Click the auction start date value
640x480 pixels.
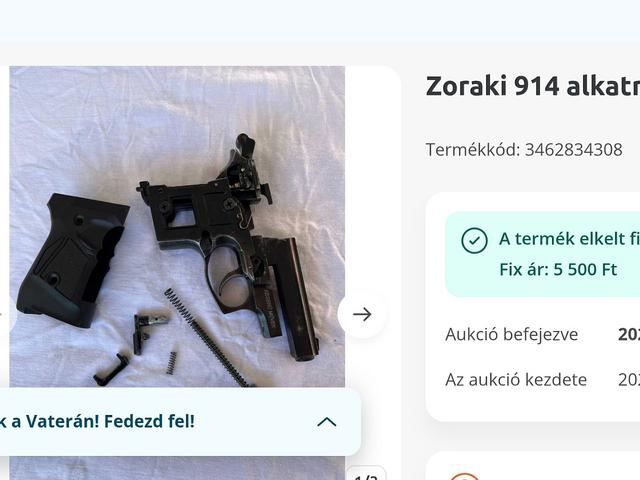[629, 380]
